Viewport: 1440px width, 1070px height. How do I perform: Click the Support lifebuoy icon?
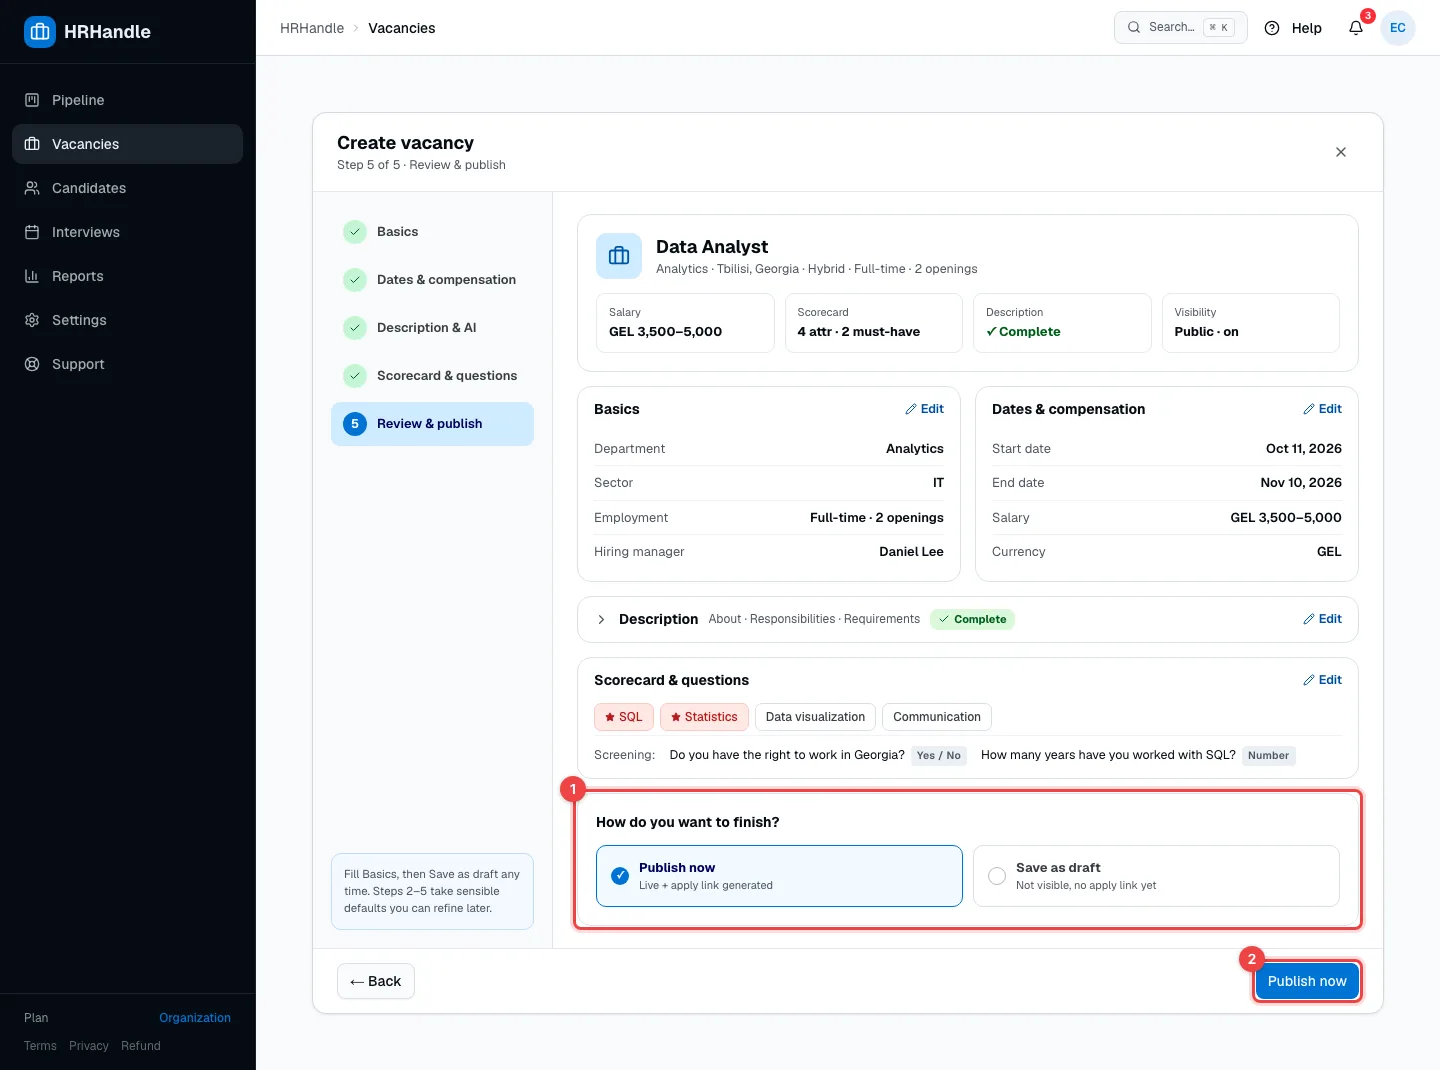[x=32, y=364]
